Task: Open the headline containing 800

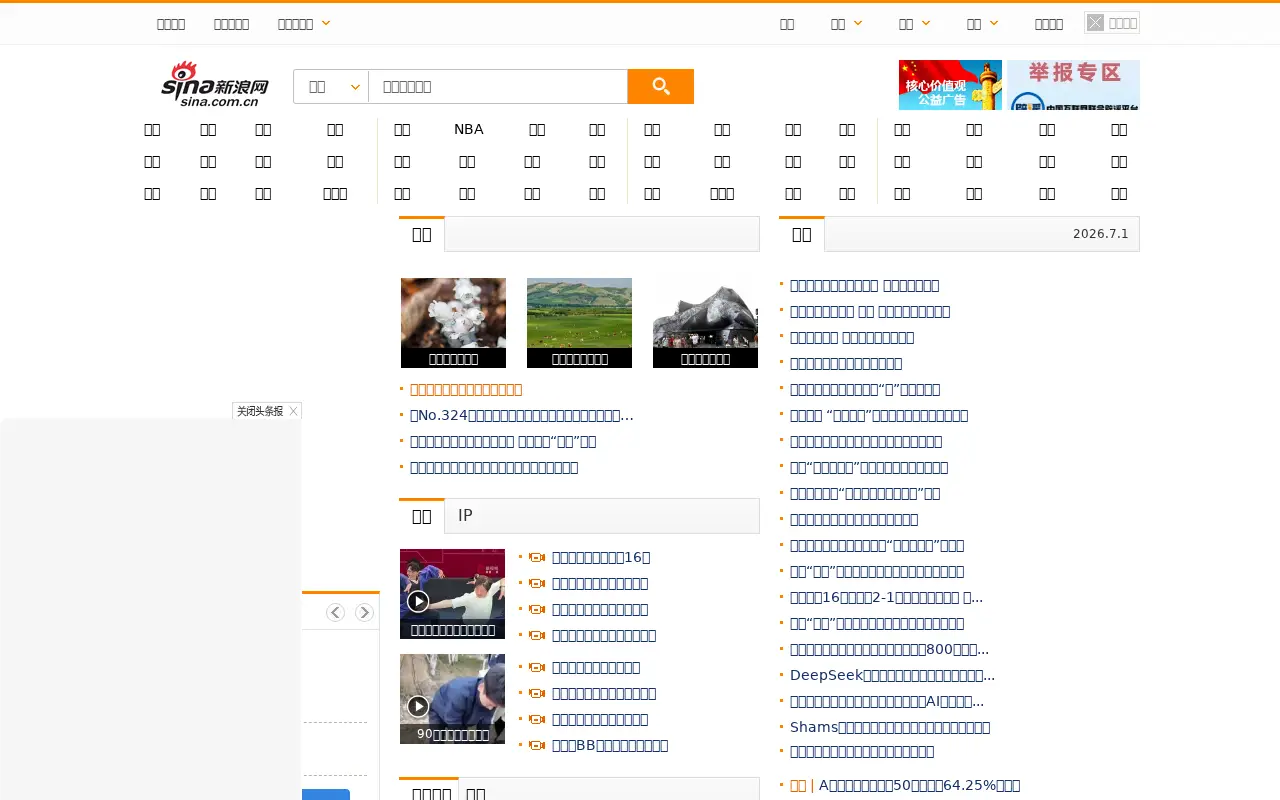Action: click(x=889, y=649)
